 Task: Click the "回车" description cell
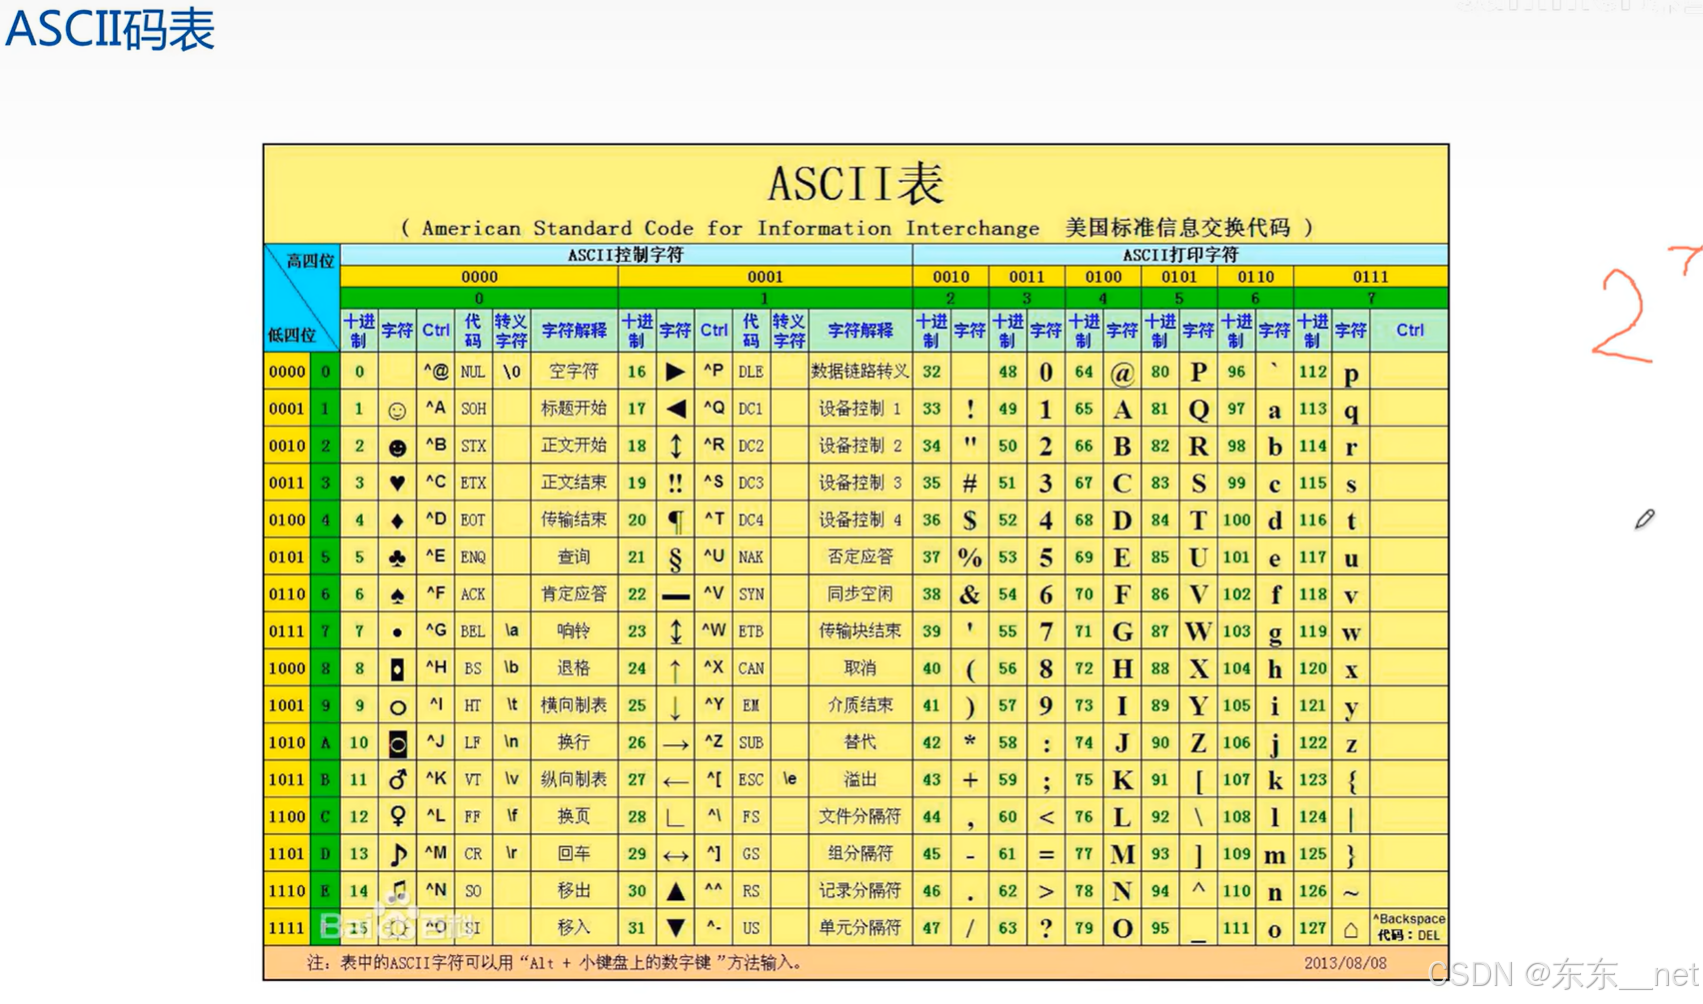573,853
